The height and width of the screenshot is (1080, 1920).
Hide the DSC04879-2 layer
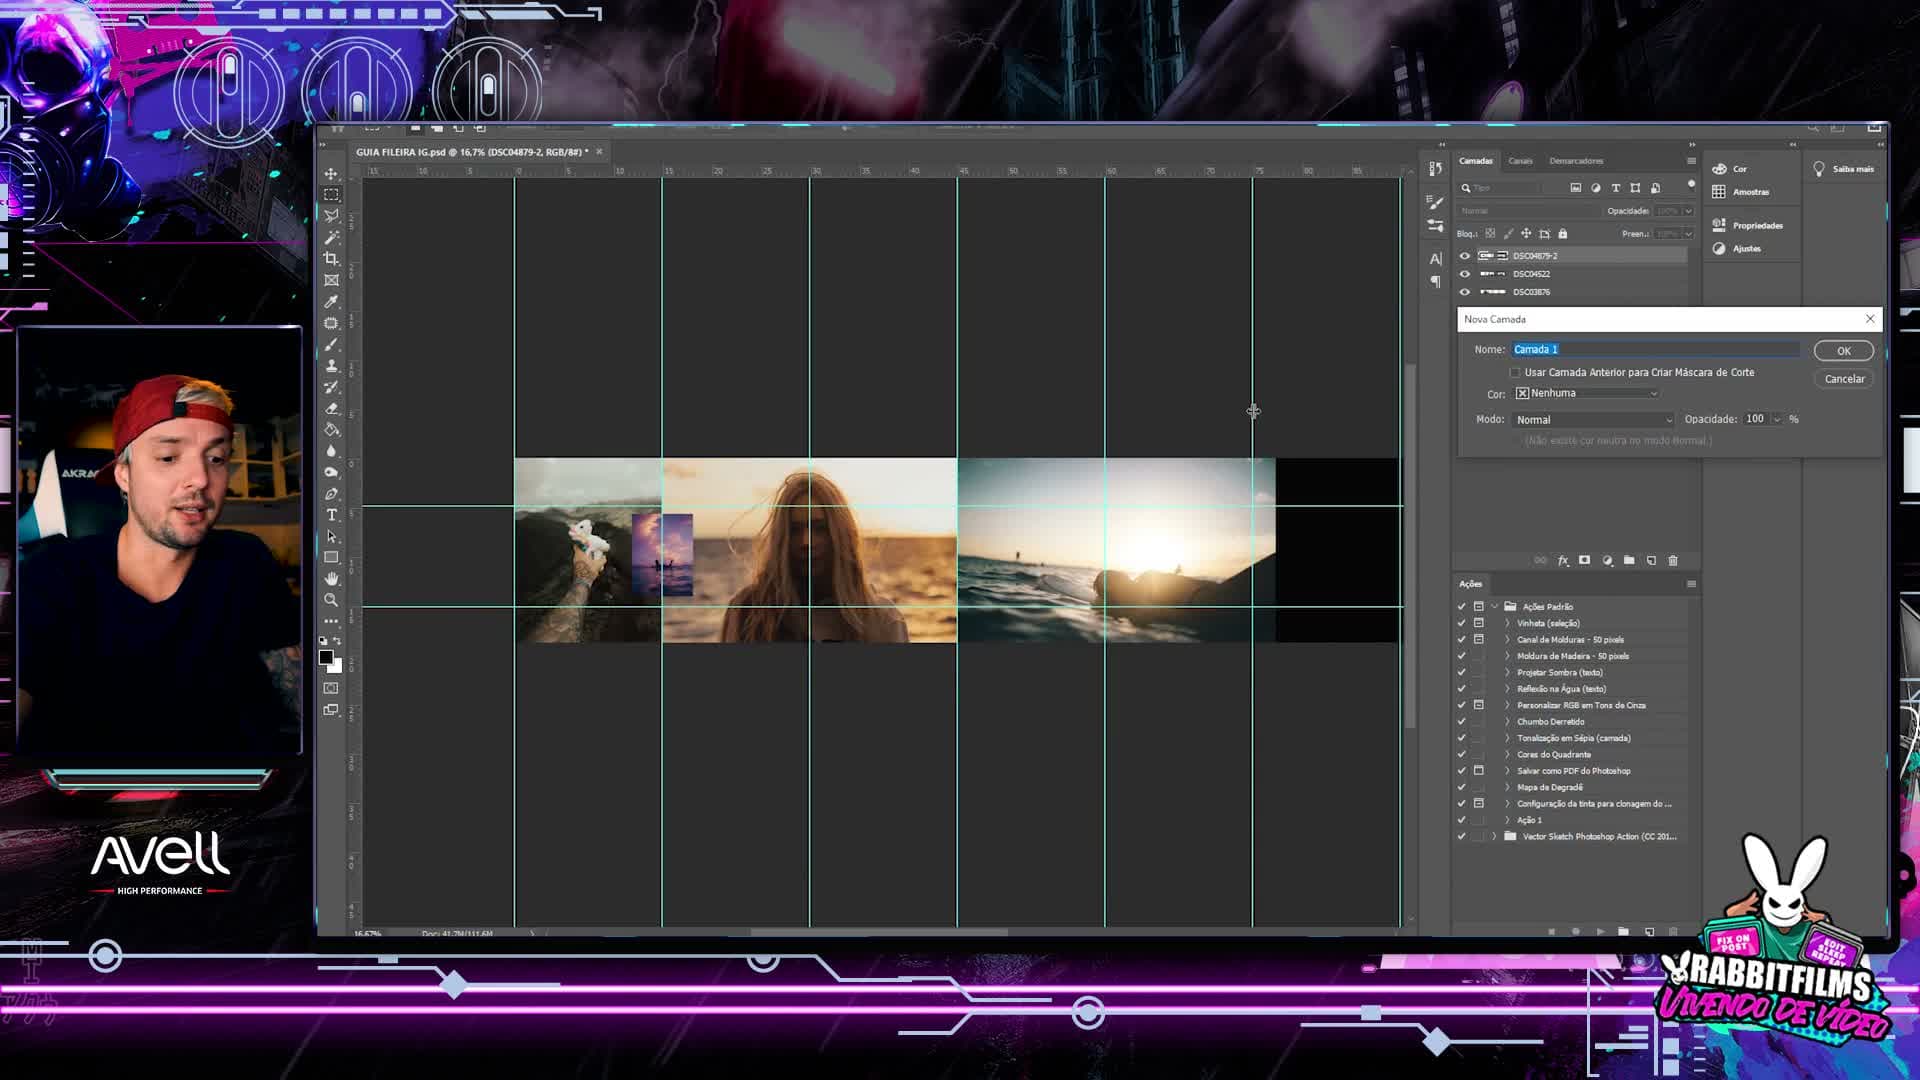click(1465, 256)
